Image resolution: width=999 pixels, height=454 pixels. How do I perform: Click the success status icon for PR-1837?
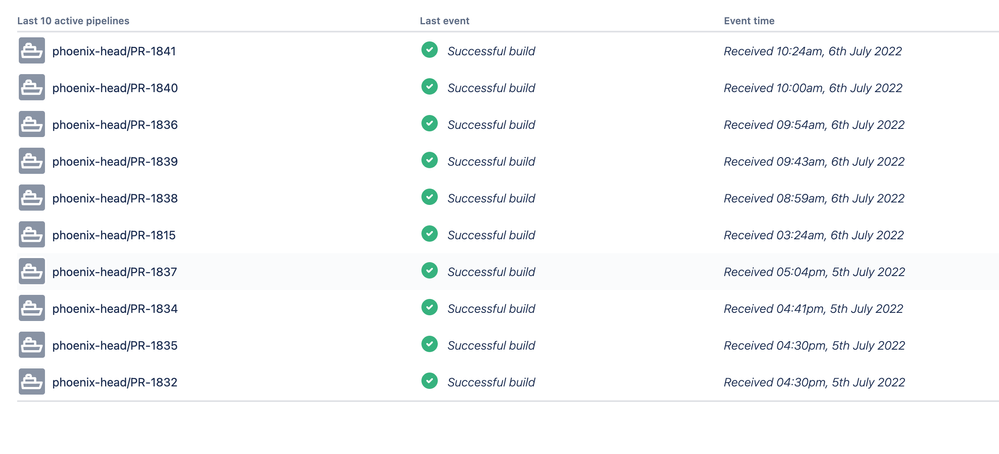pos(429,271)
